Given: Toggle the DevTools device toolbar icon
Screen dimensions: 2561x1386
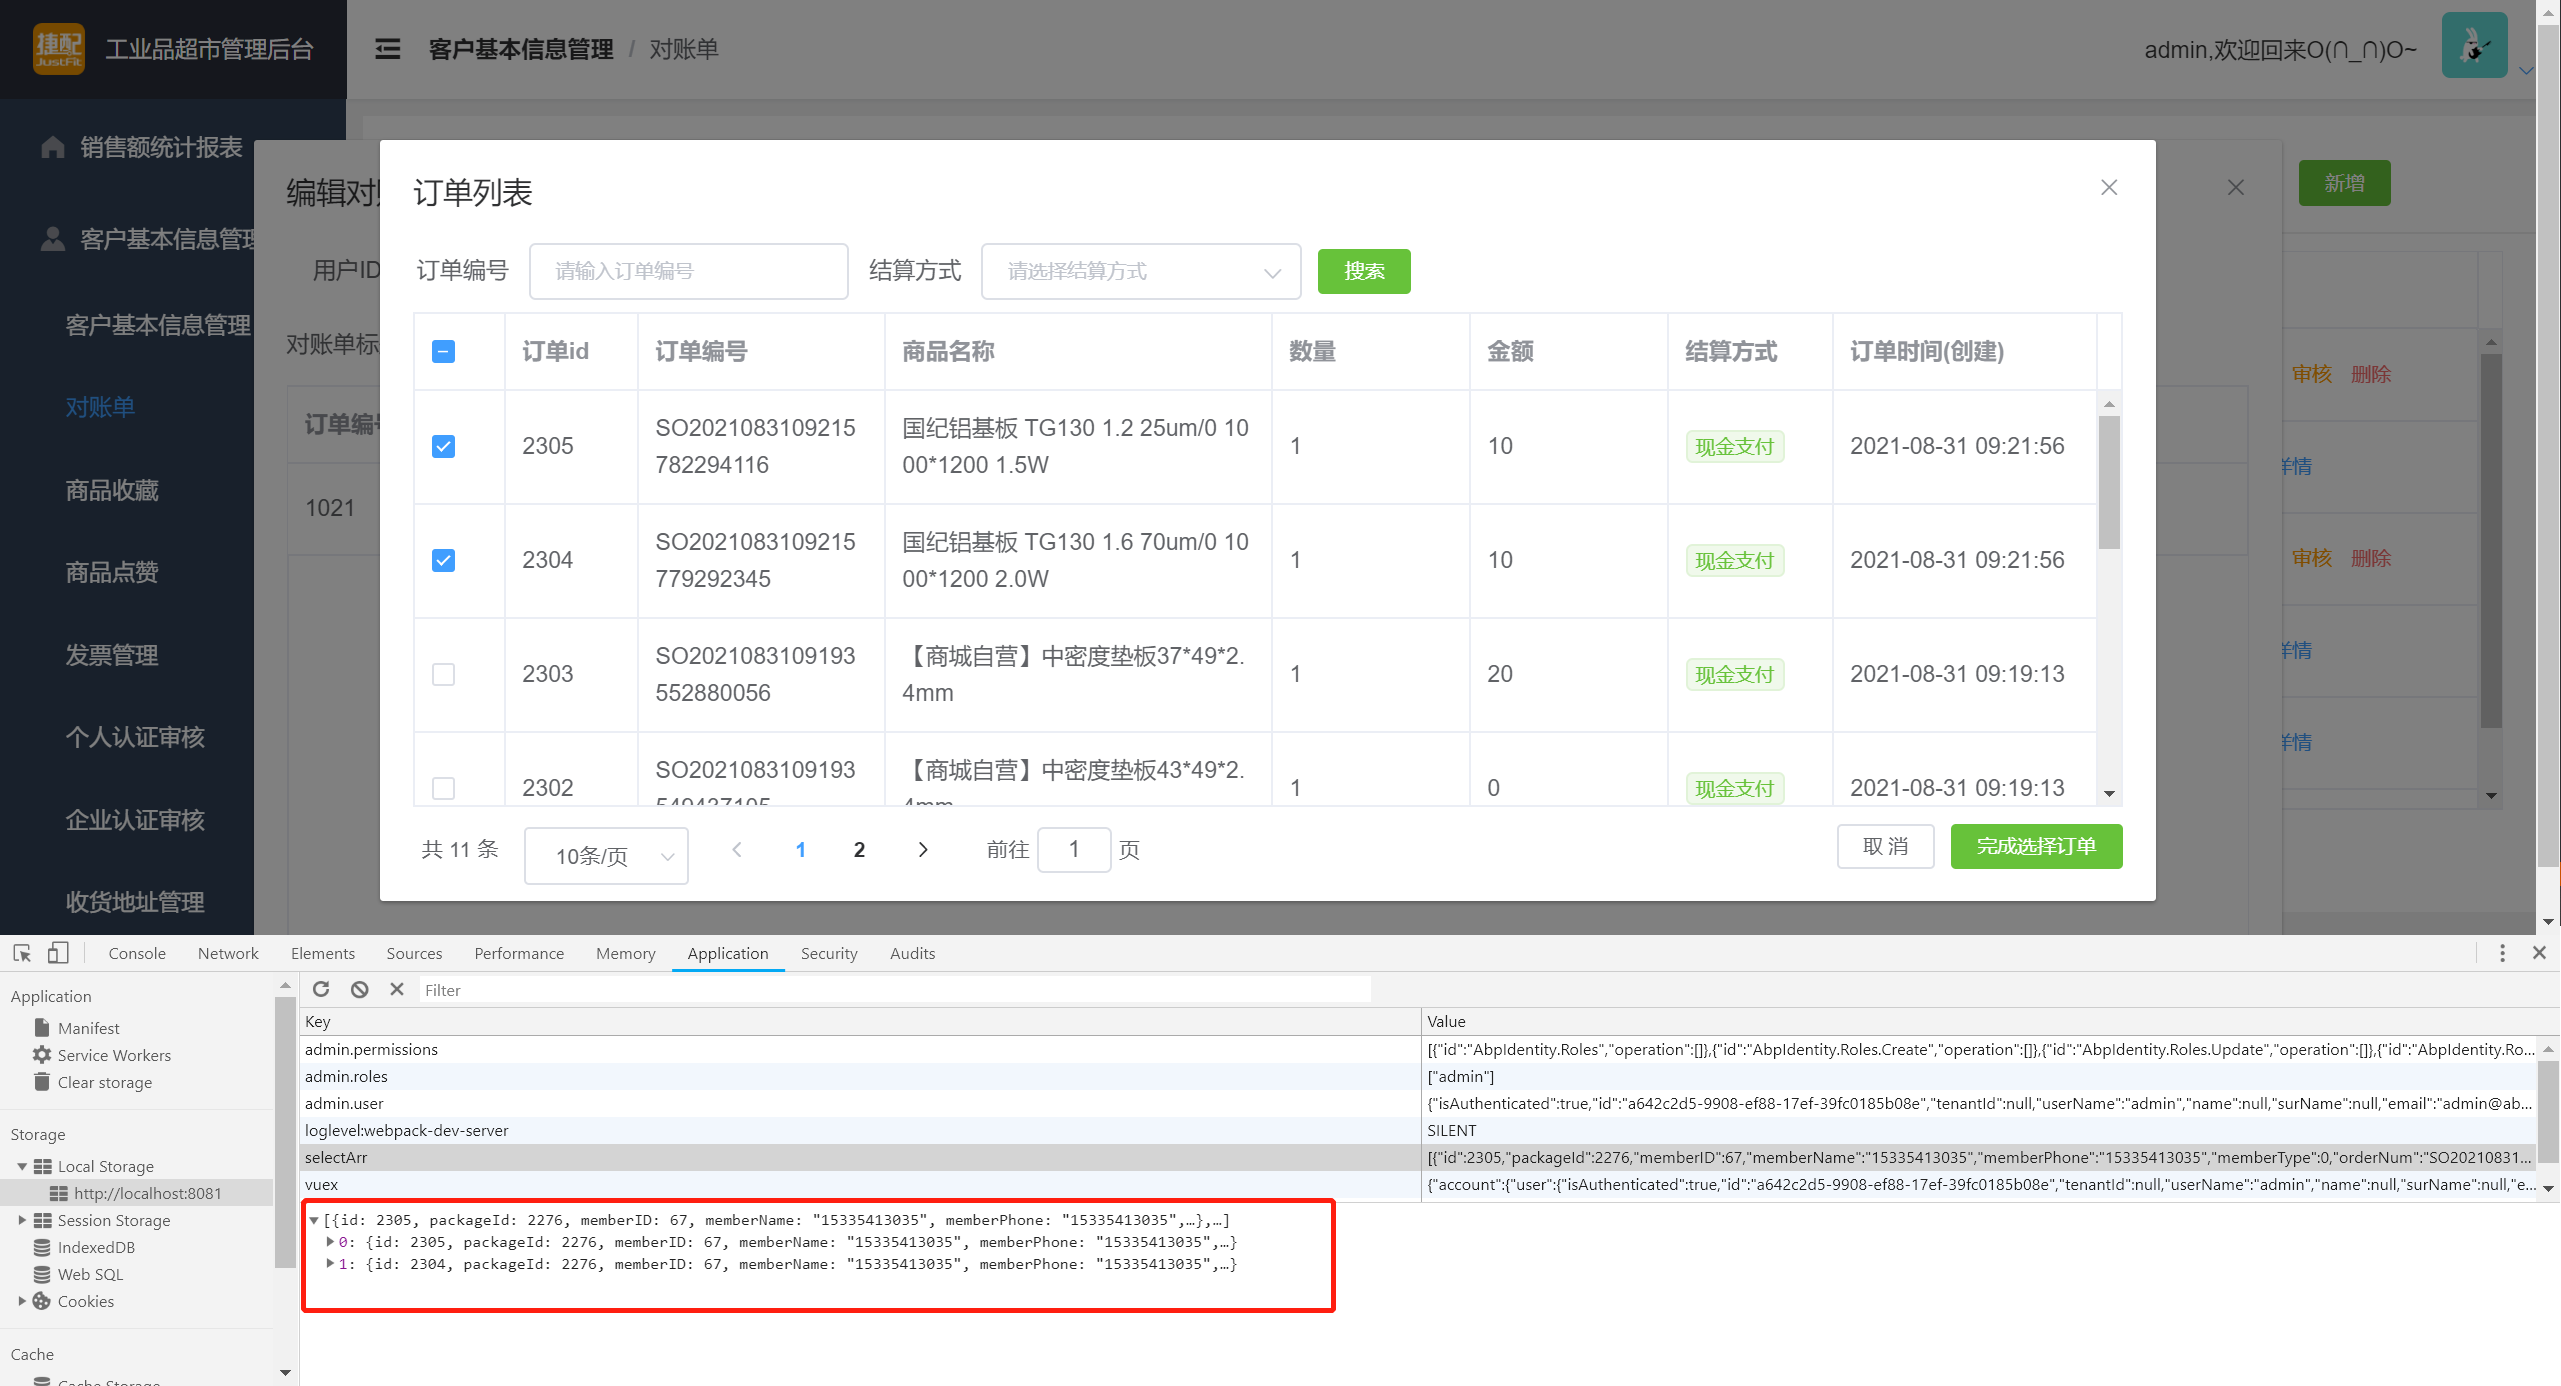Looking at the screenshot, I should [58, 953].
